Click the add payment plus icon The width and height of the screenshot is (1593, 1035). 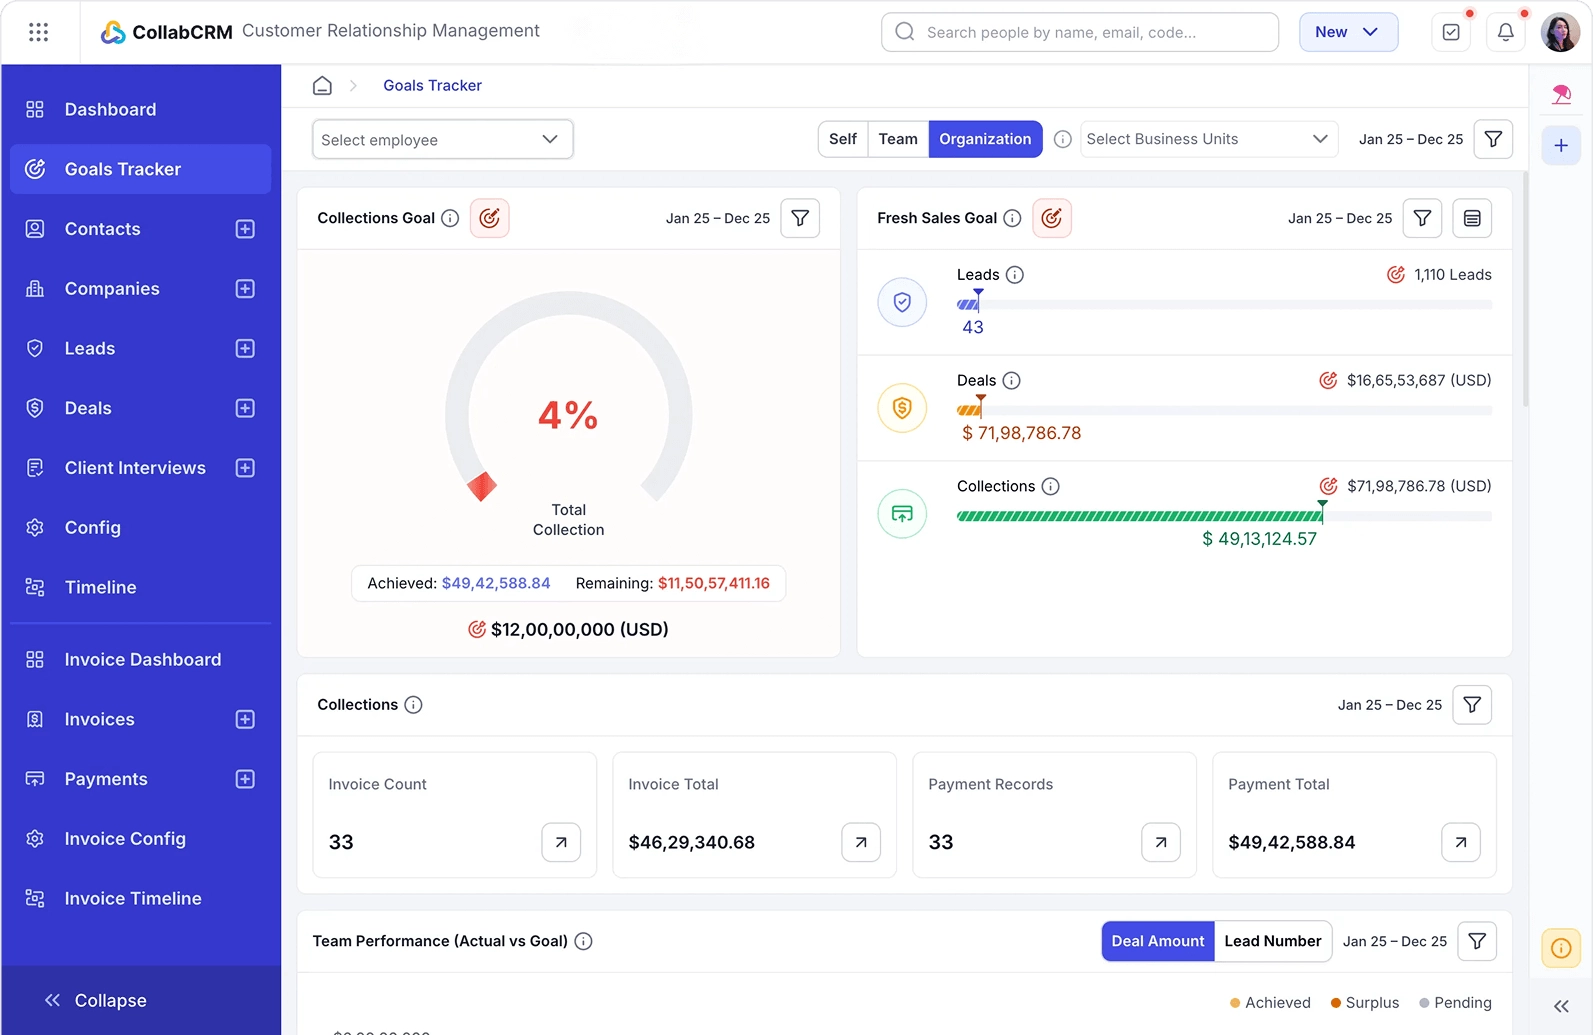click(245, 779)
